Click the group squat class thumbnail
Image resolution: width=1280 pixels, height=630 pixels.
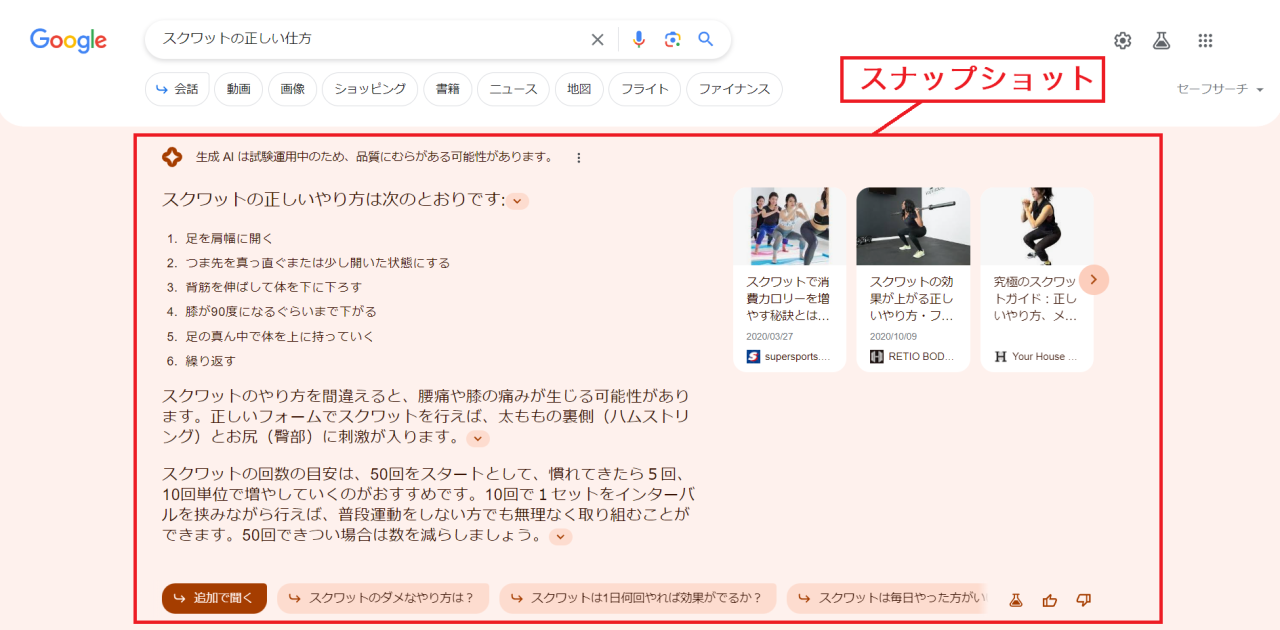789,226
